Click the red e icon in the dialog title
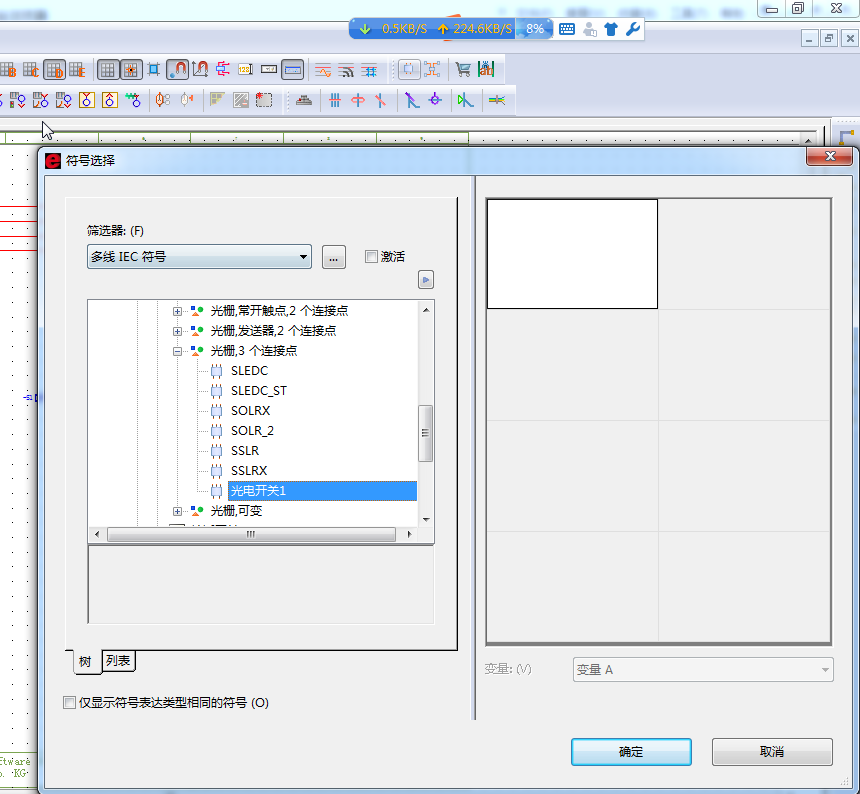 [x=53, y=160]
